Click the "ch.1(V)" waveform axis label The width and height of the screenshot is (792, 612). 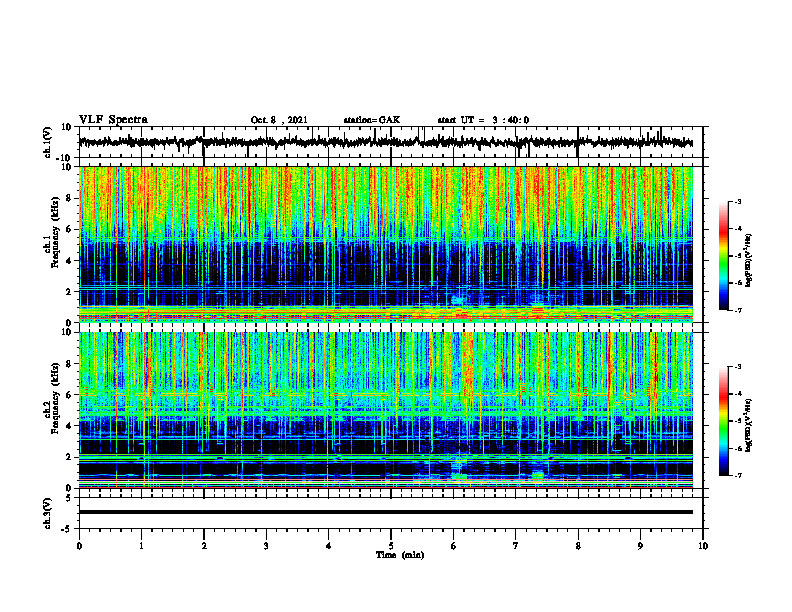[48, 142]
